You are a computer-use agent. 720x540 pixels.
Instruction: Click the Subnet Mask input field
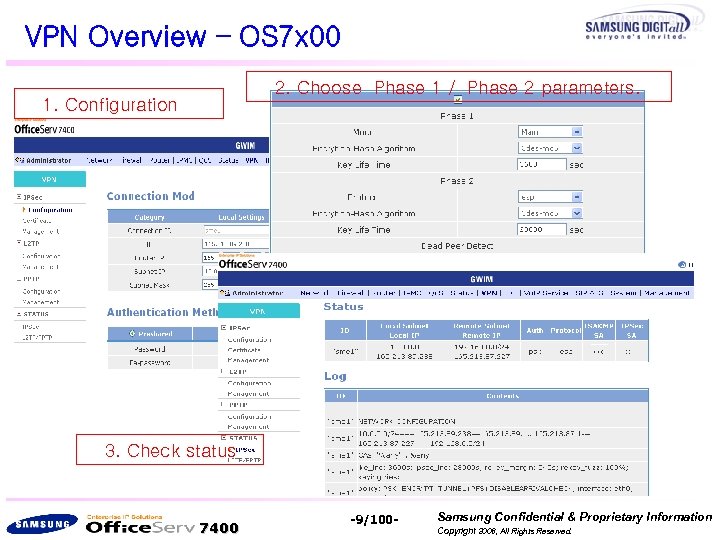click(x=210, y=285)
